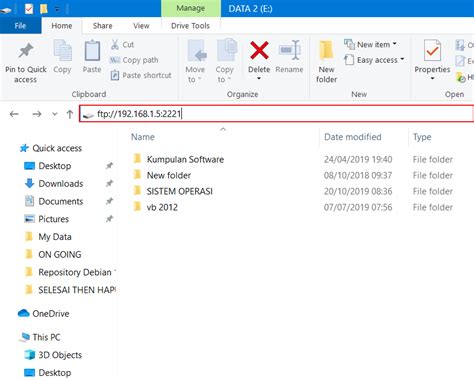
Task: Sort by the Type column header
Action: pos(422,137)
